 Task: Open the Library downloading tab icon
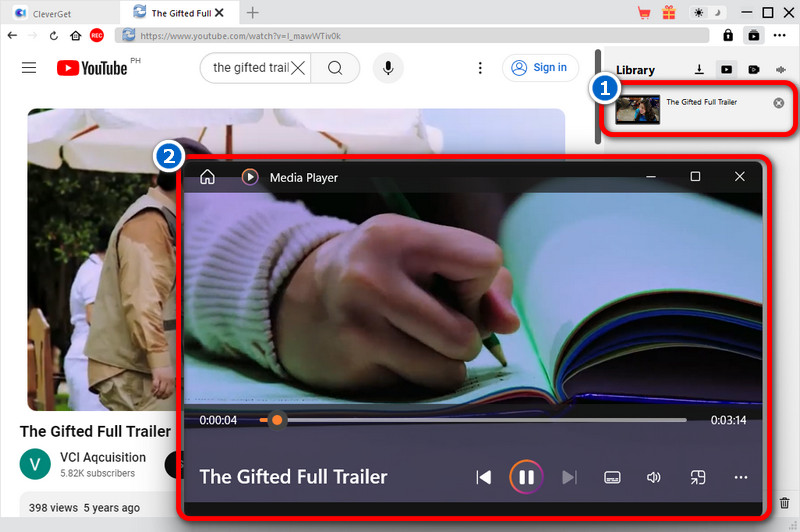point(699,69)
